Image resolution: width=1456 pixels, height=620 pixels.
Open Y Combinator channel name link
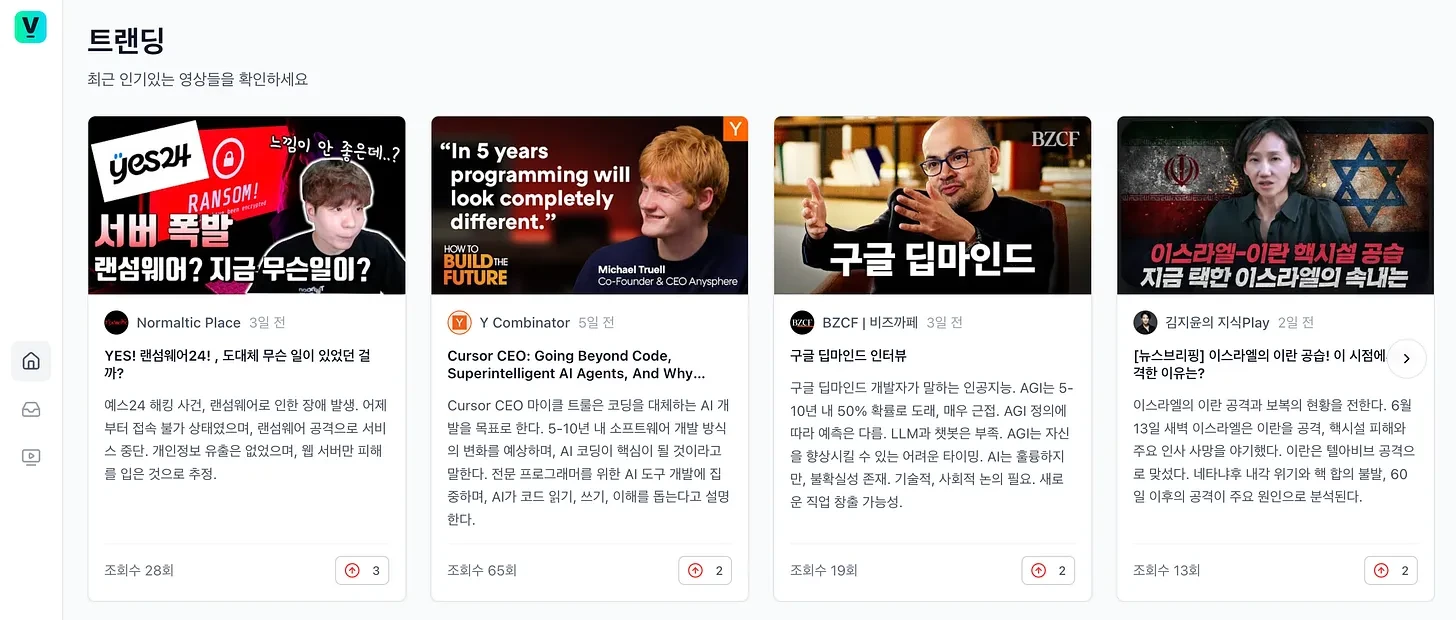point(525,322)
